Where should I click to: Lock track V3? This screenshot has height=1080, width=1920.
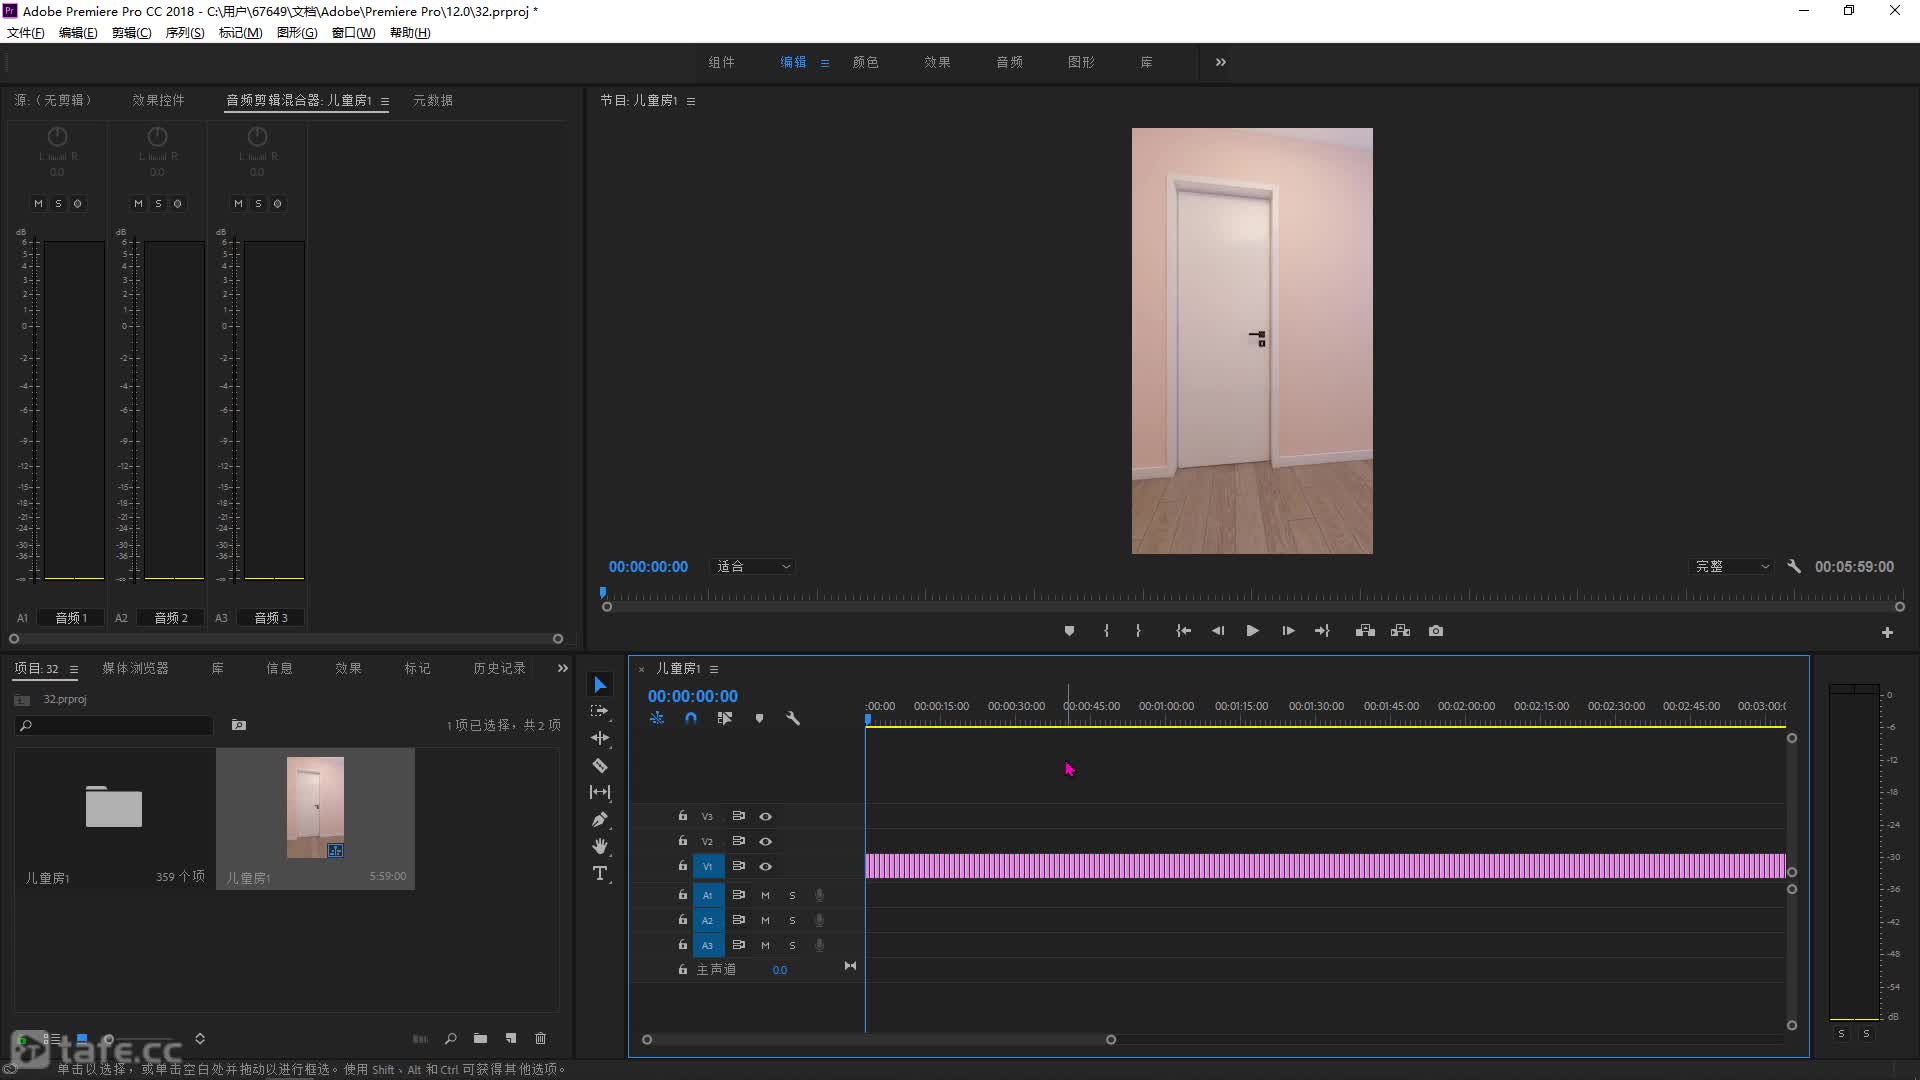683,816
